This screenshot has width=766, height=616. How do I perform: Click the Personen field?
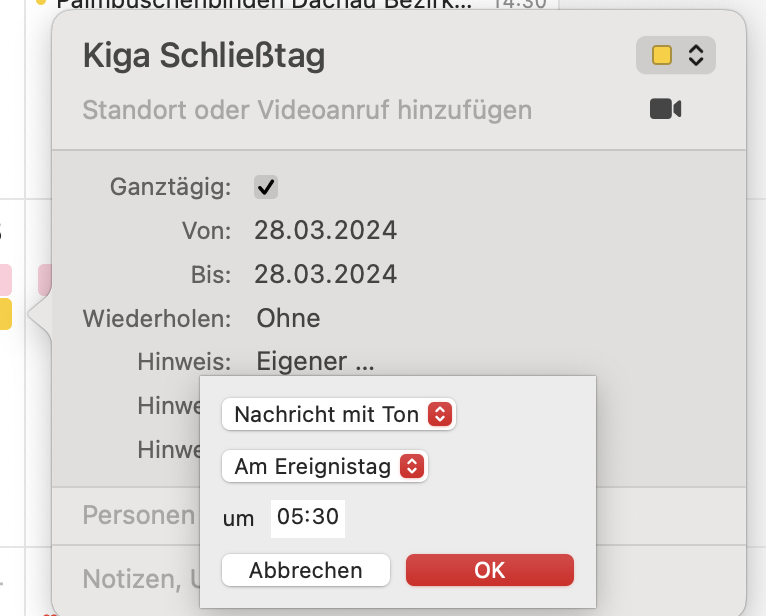pos(138,515)
